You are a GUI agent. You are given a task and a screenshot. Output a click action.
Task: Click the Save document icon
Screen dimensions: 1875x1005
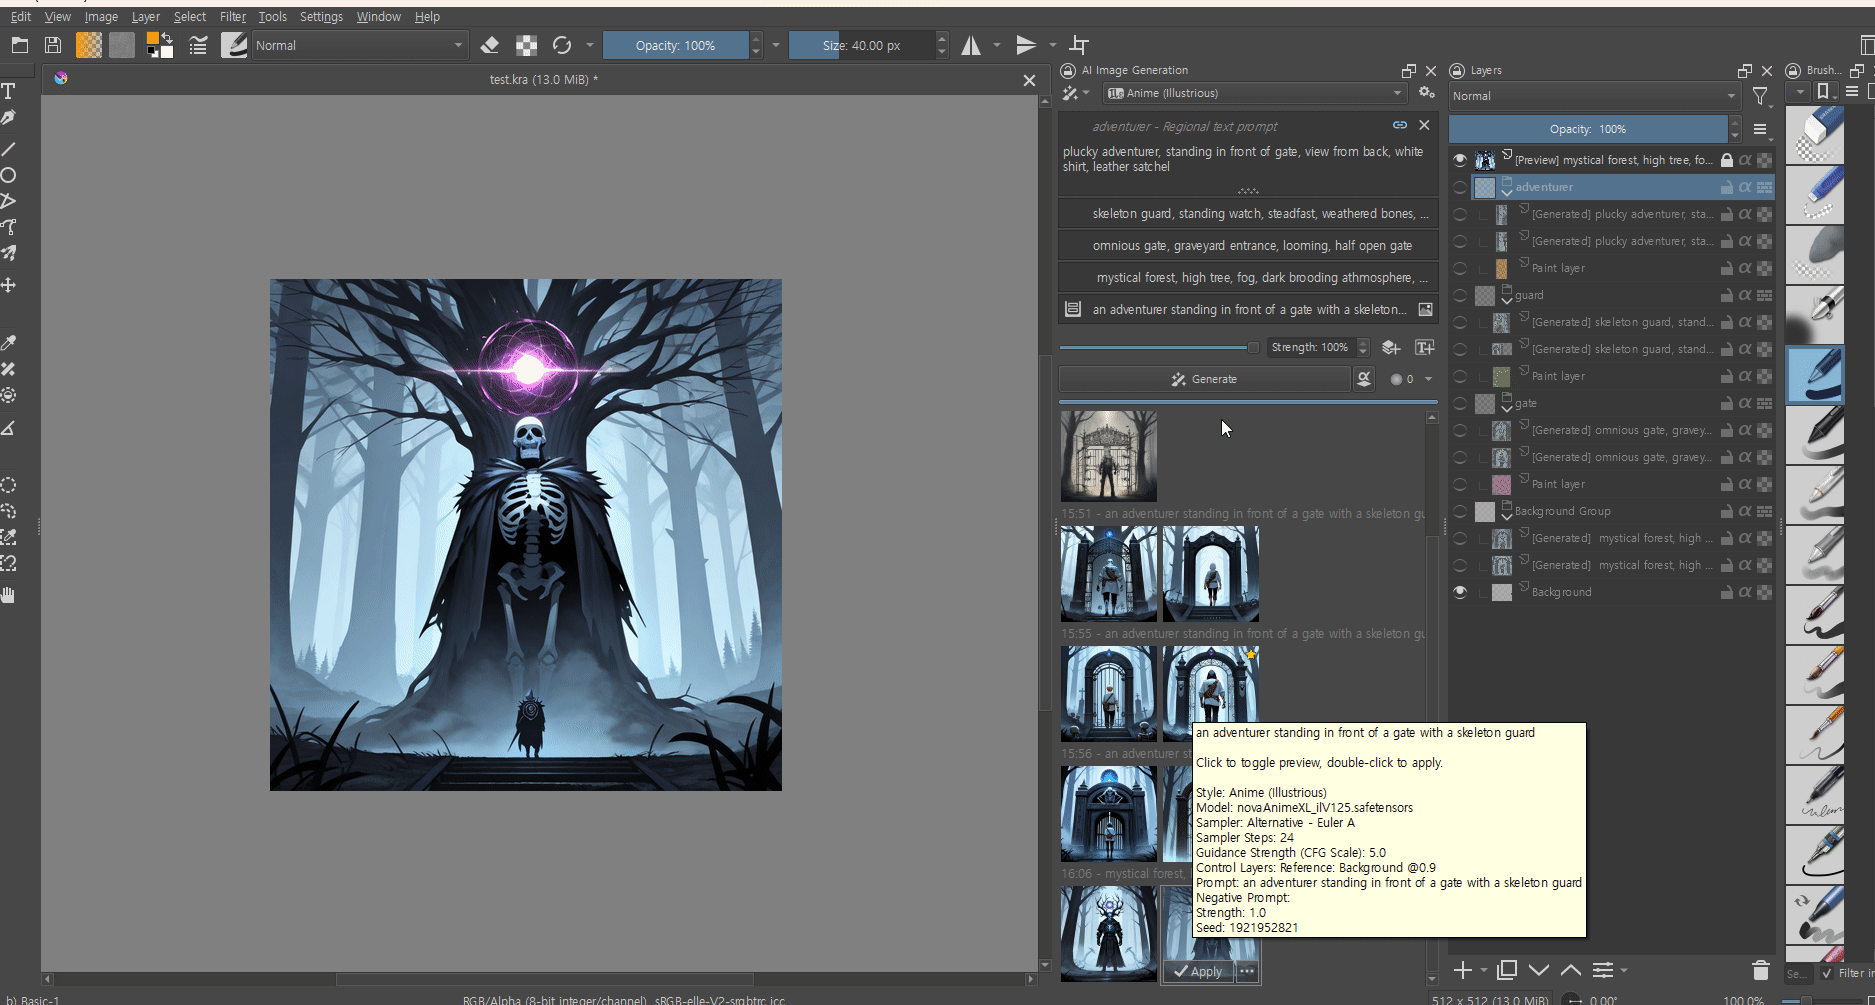pyautogui.click(x=53, y=45)
